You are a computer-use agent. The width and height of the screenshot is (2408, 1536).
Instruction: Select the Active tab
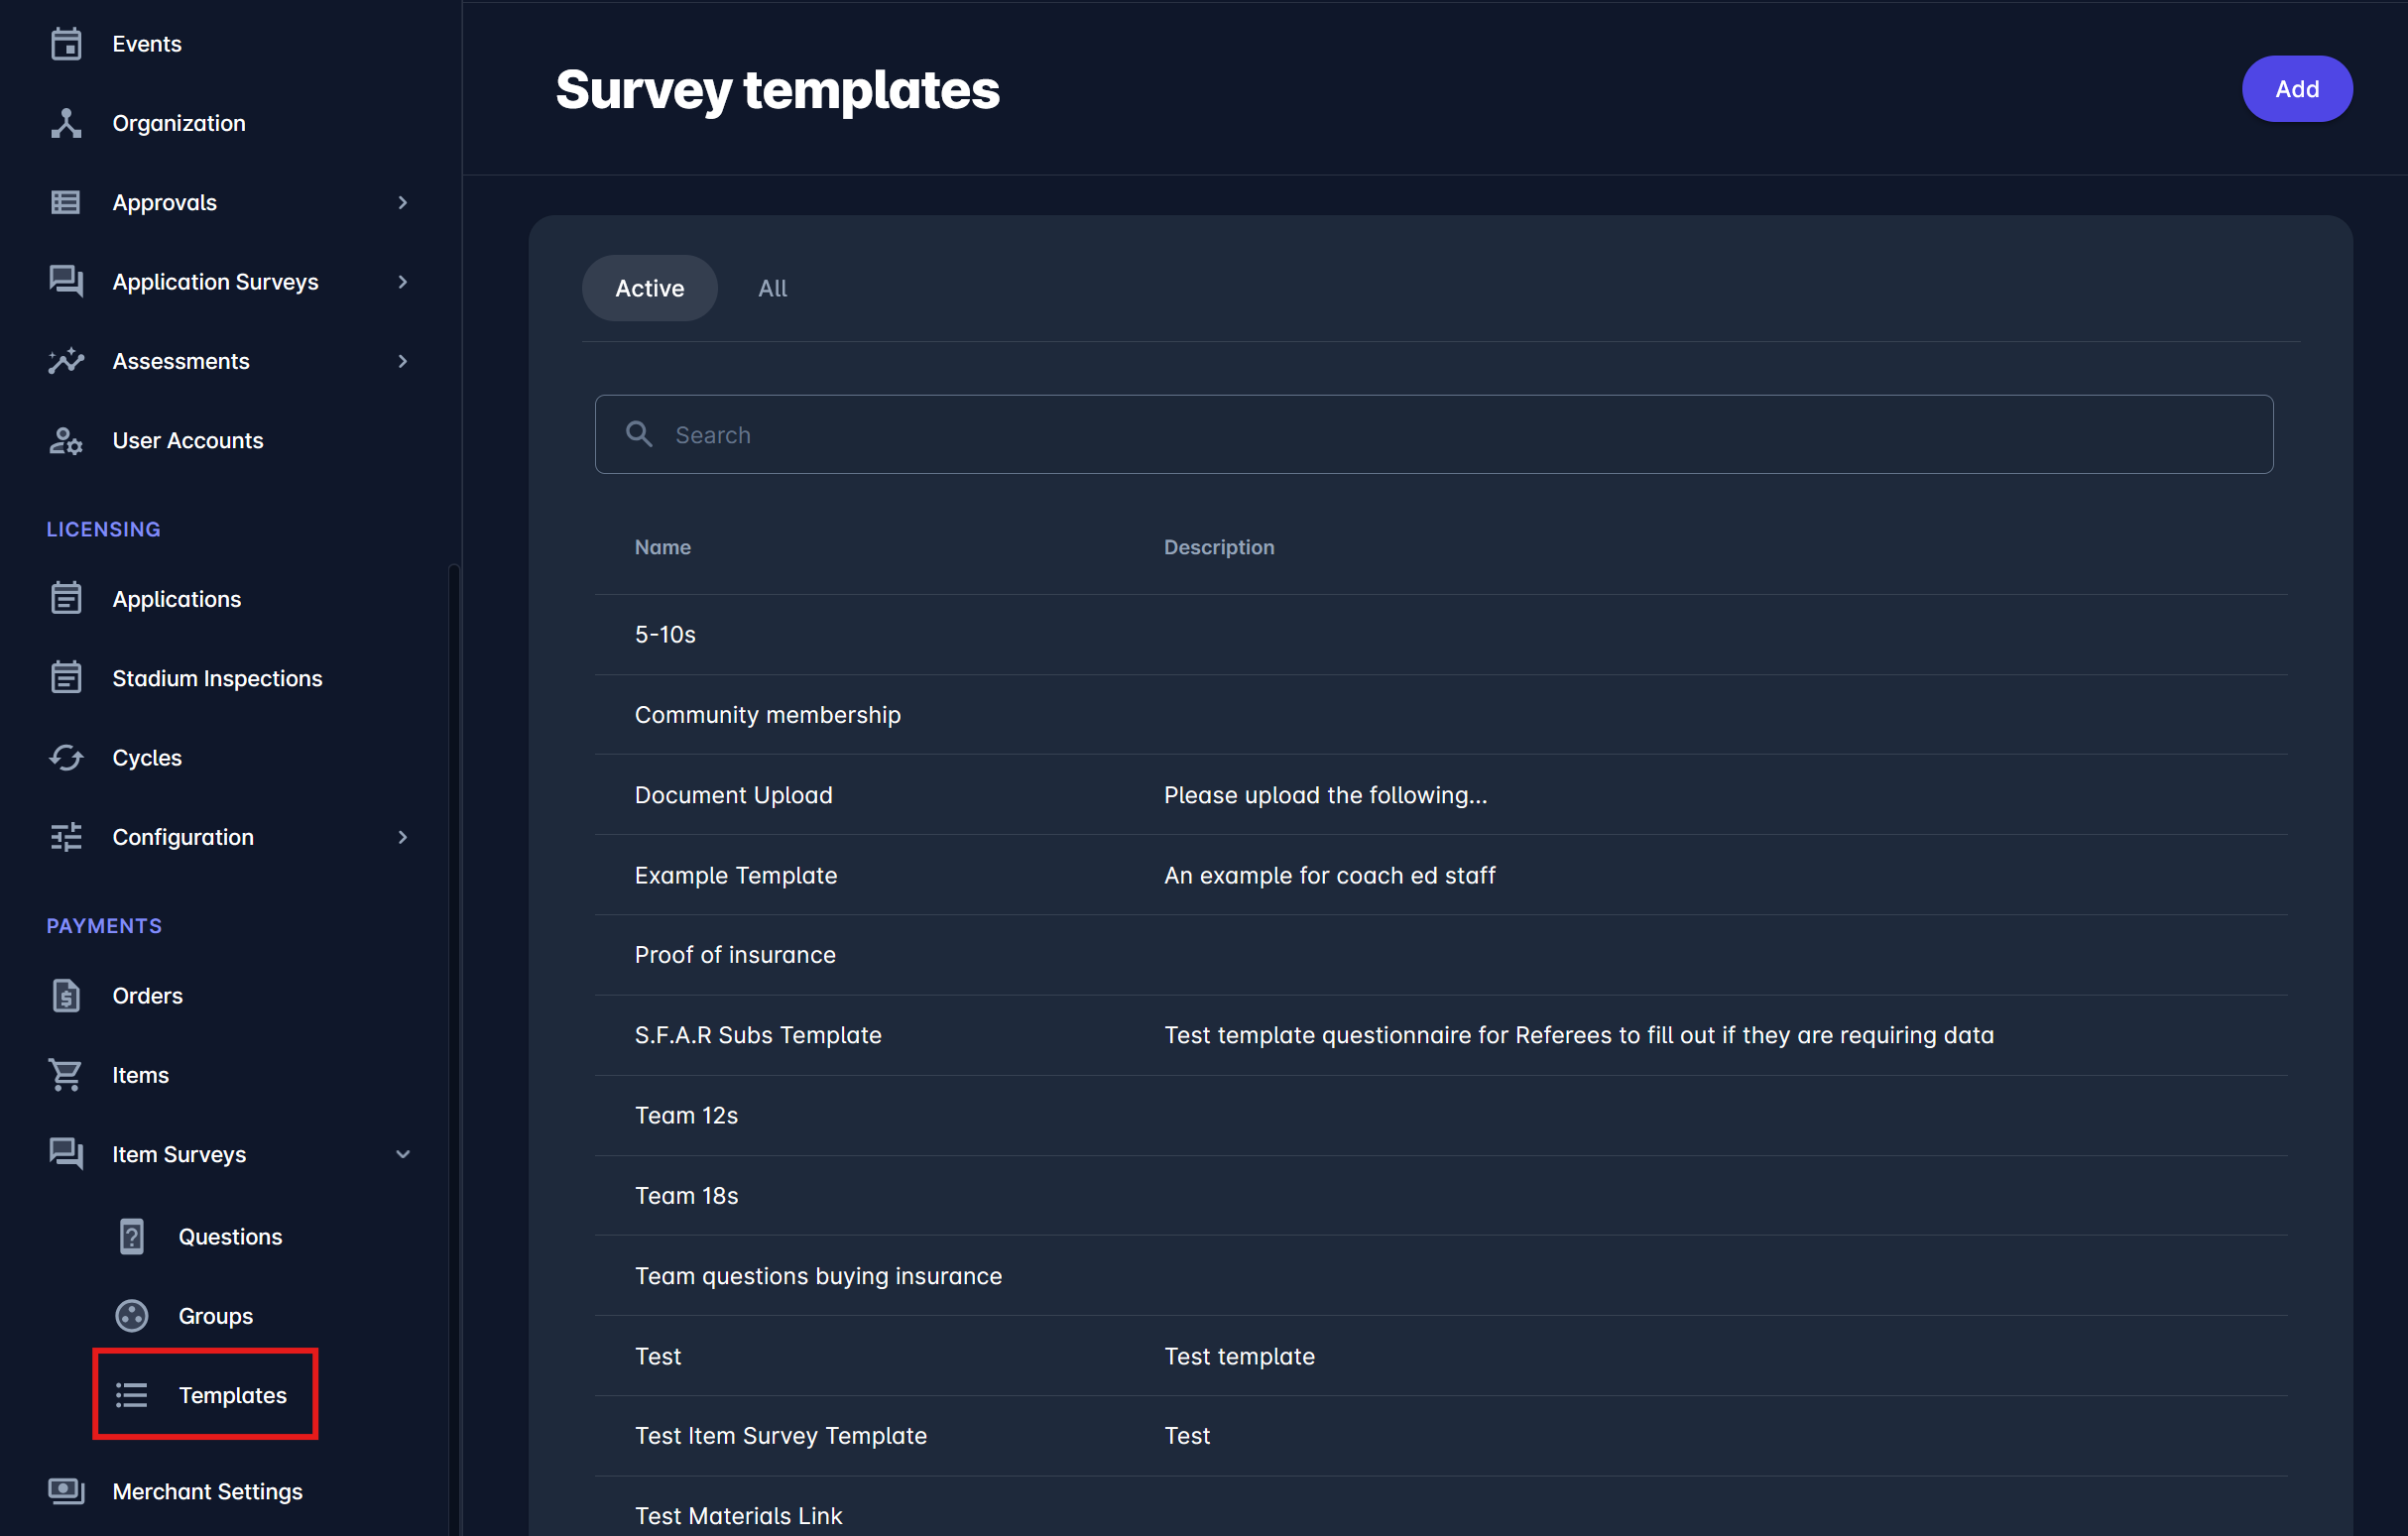tap(649, 288)
